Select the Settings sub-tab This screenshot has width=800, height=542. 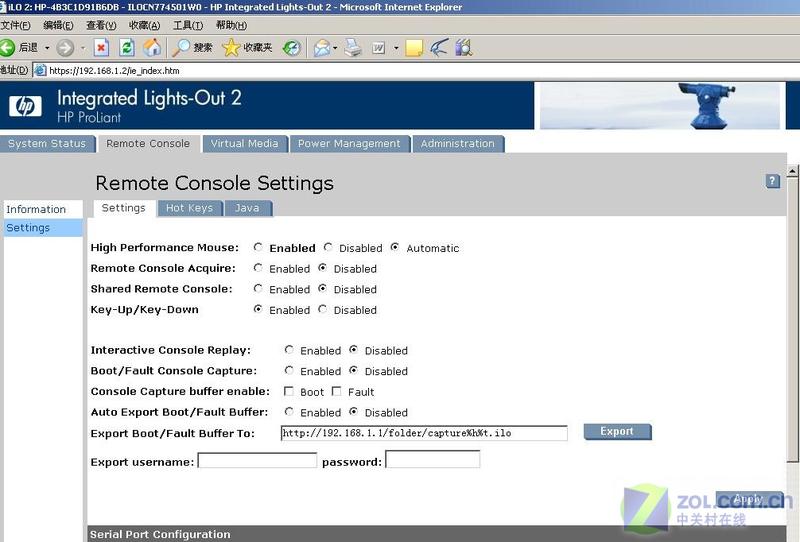point(123,208)
